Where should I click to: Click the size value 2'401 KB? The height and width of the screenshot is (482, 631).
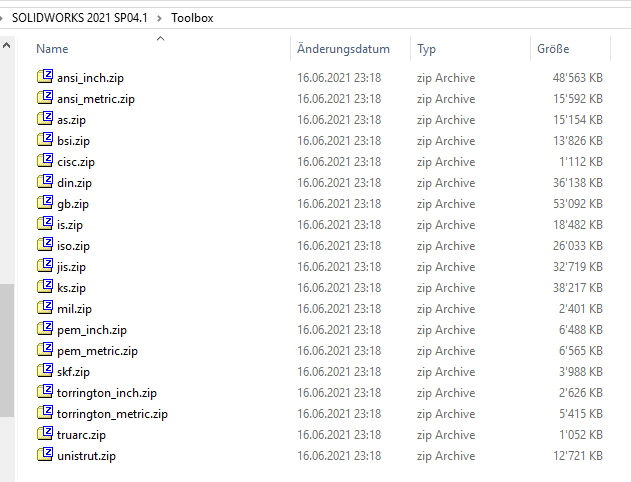581,309
